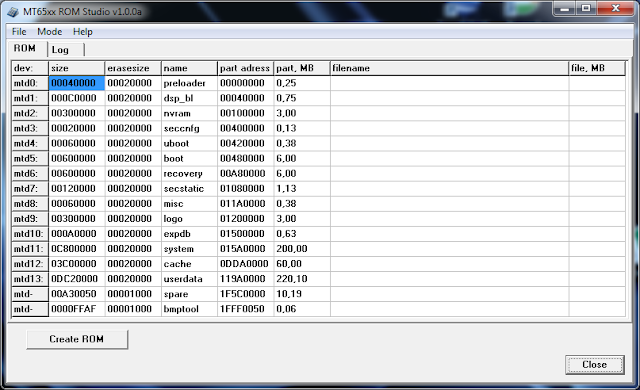Click the 'dev:' column header

click(30, 68)
